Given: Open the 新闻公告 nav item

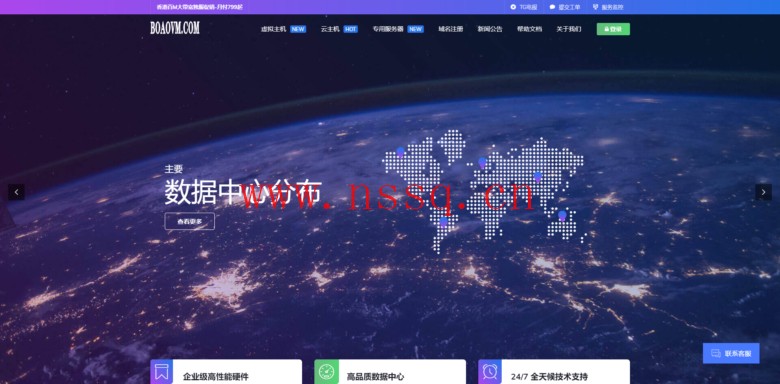Looking at the screenshot, I should (x=490, y=29).
